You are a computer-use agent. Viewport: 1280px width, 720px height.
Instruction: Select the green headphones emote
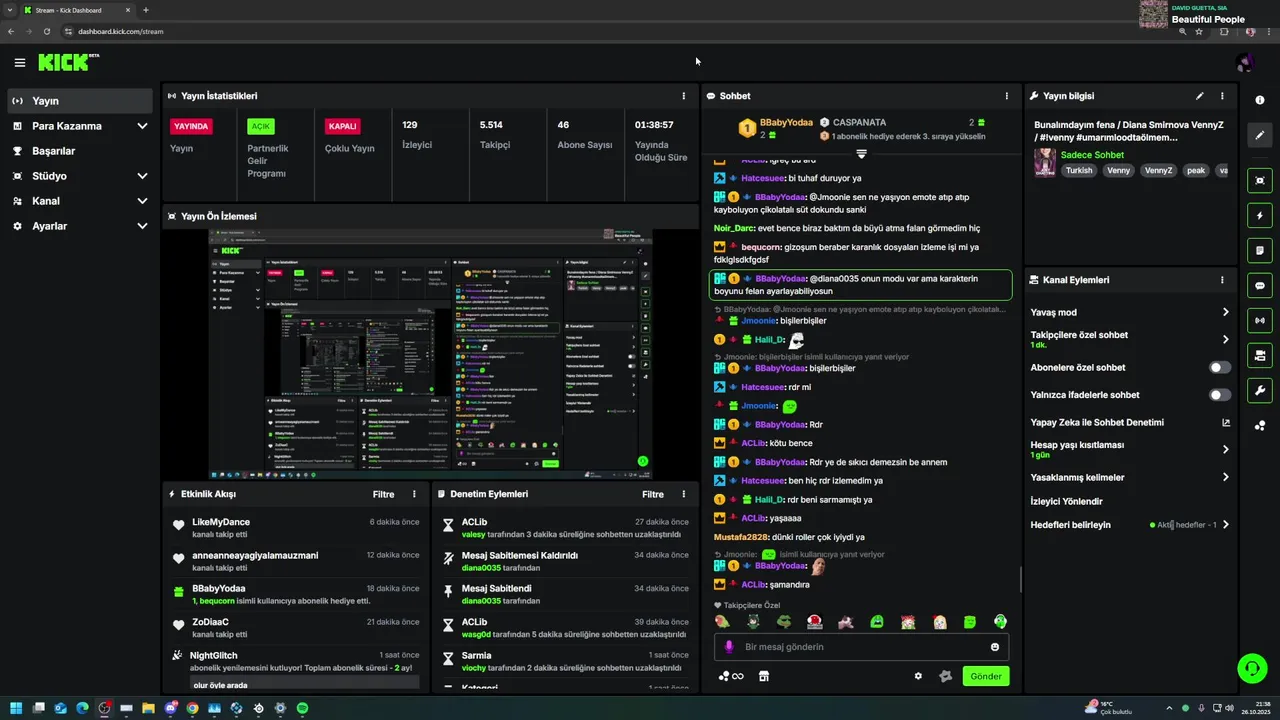(x=1001, y=622)
